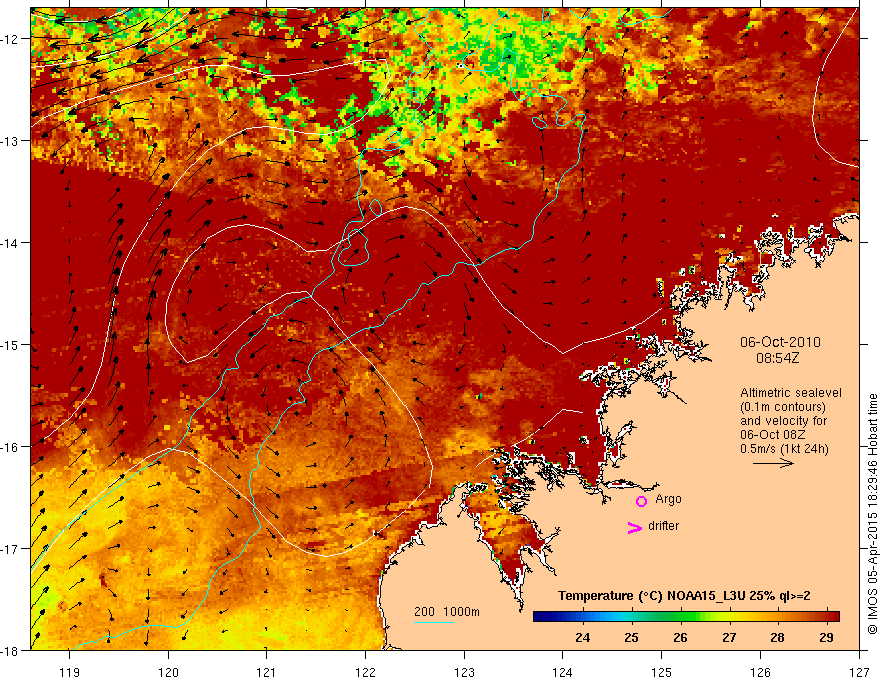Click the longitude axis label 127
Image resolution: width=880 pixels, height=680 pixels.
859,672
